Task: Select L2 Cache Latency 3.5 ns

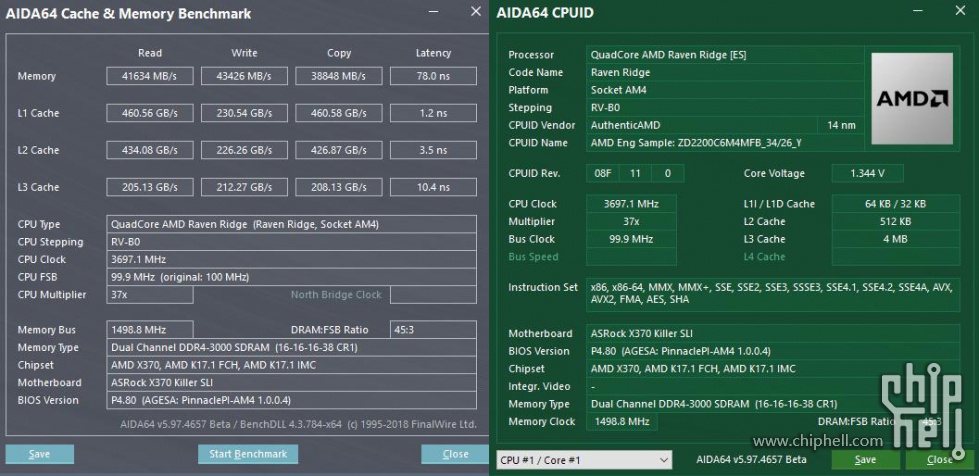Action: click(433, 150)
